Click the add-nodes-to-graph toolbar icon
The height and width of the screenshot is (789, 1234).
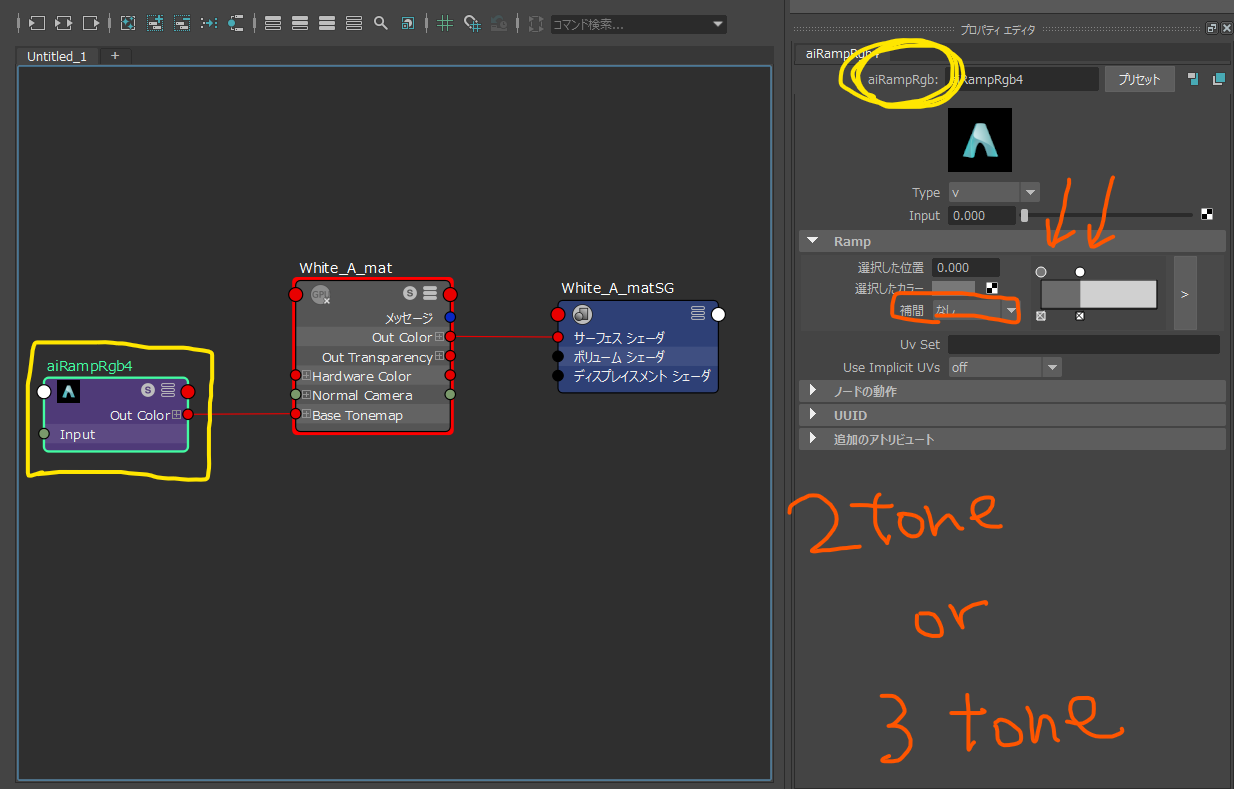click(155, 23)
